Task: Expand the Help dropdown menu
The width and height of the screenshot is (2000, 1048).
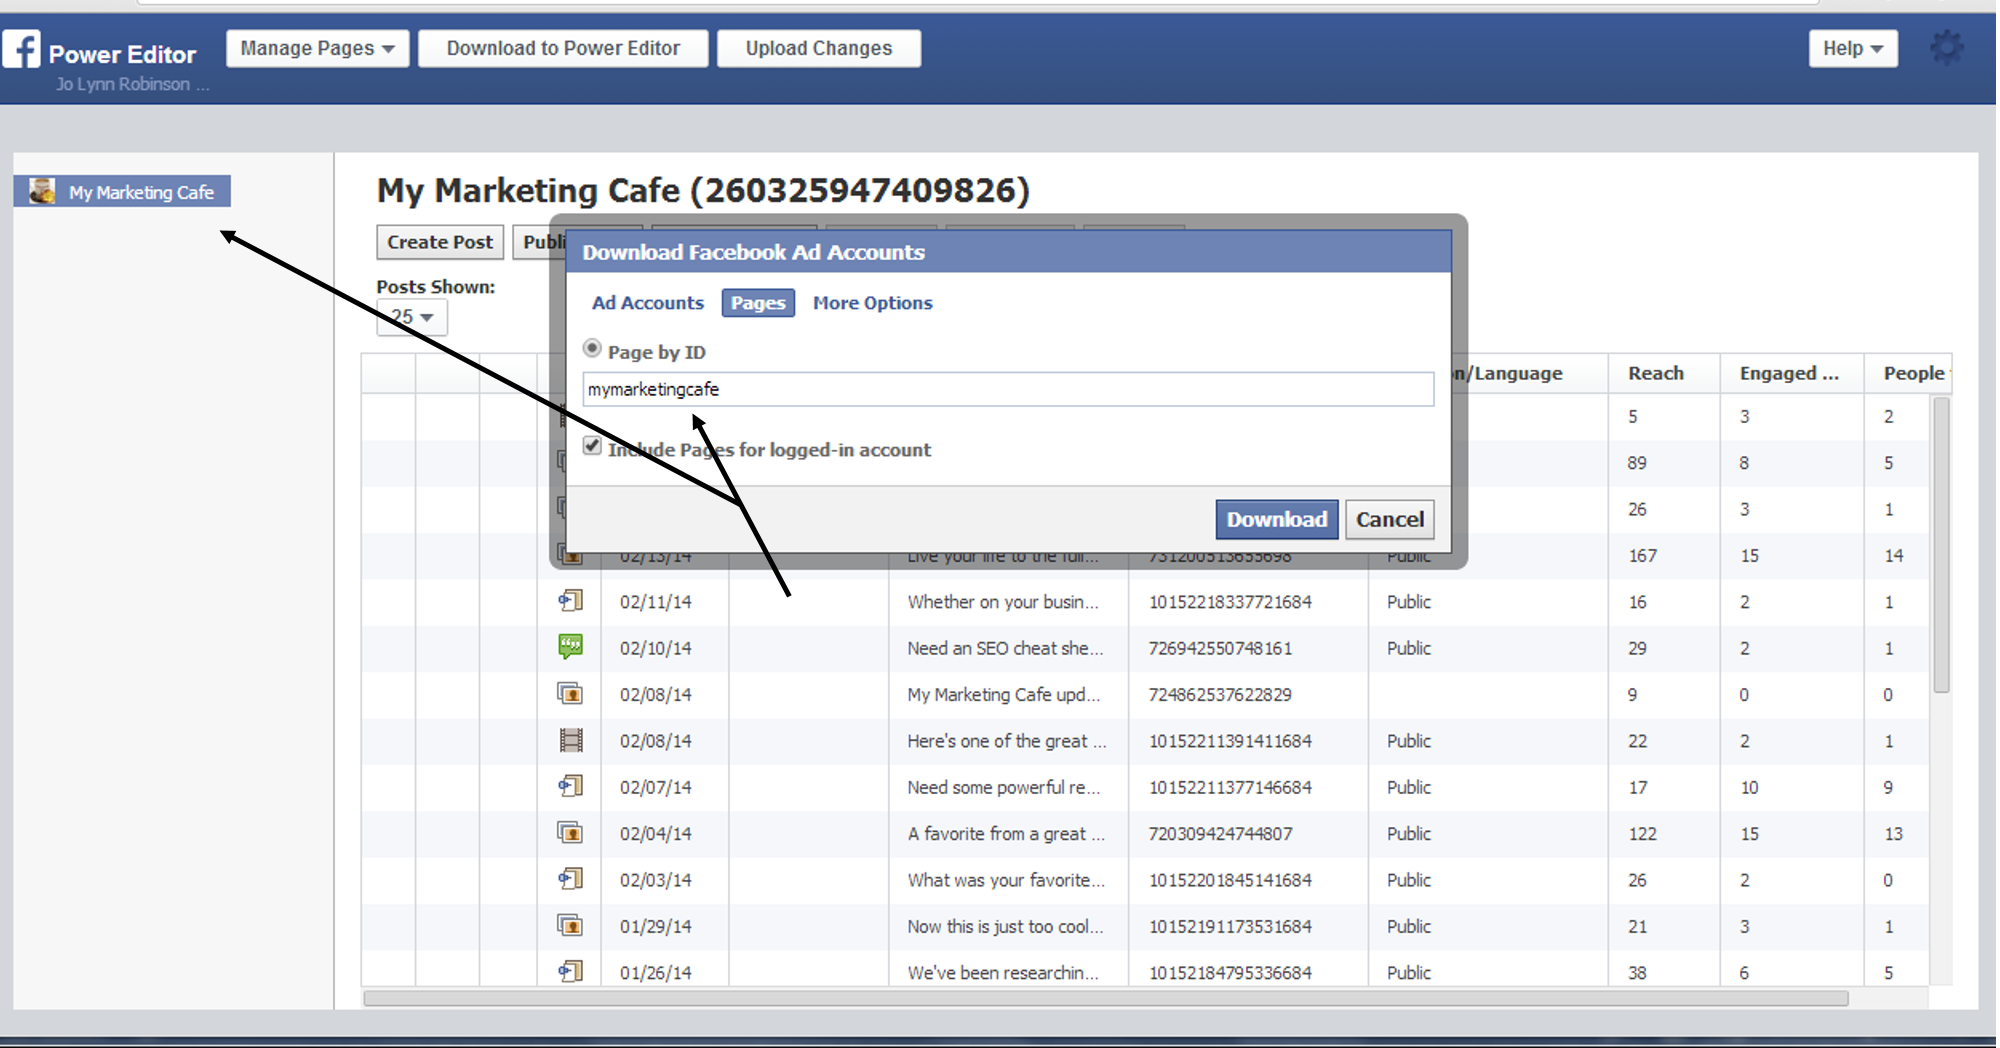Action: click(1853, 48)
